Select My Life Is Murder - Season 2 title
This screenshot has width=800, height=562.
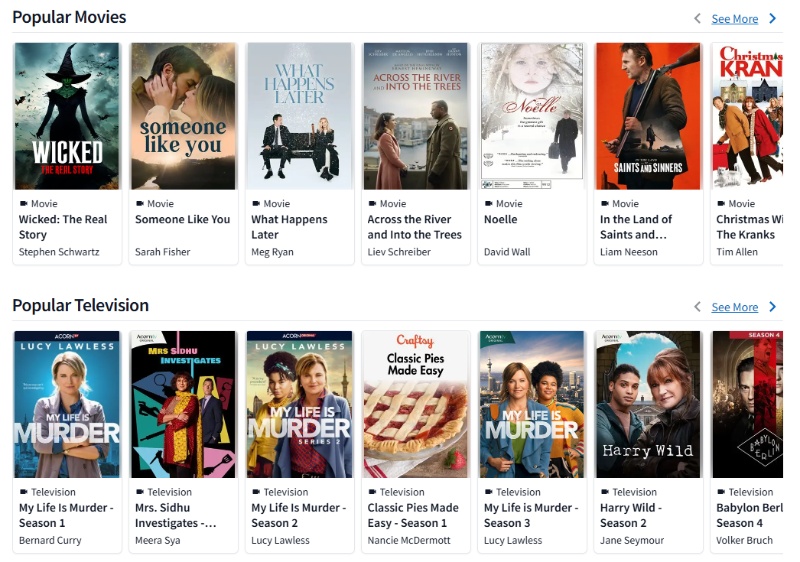(298, 515)
